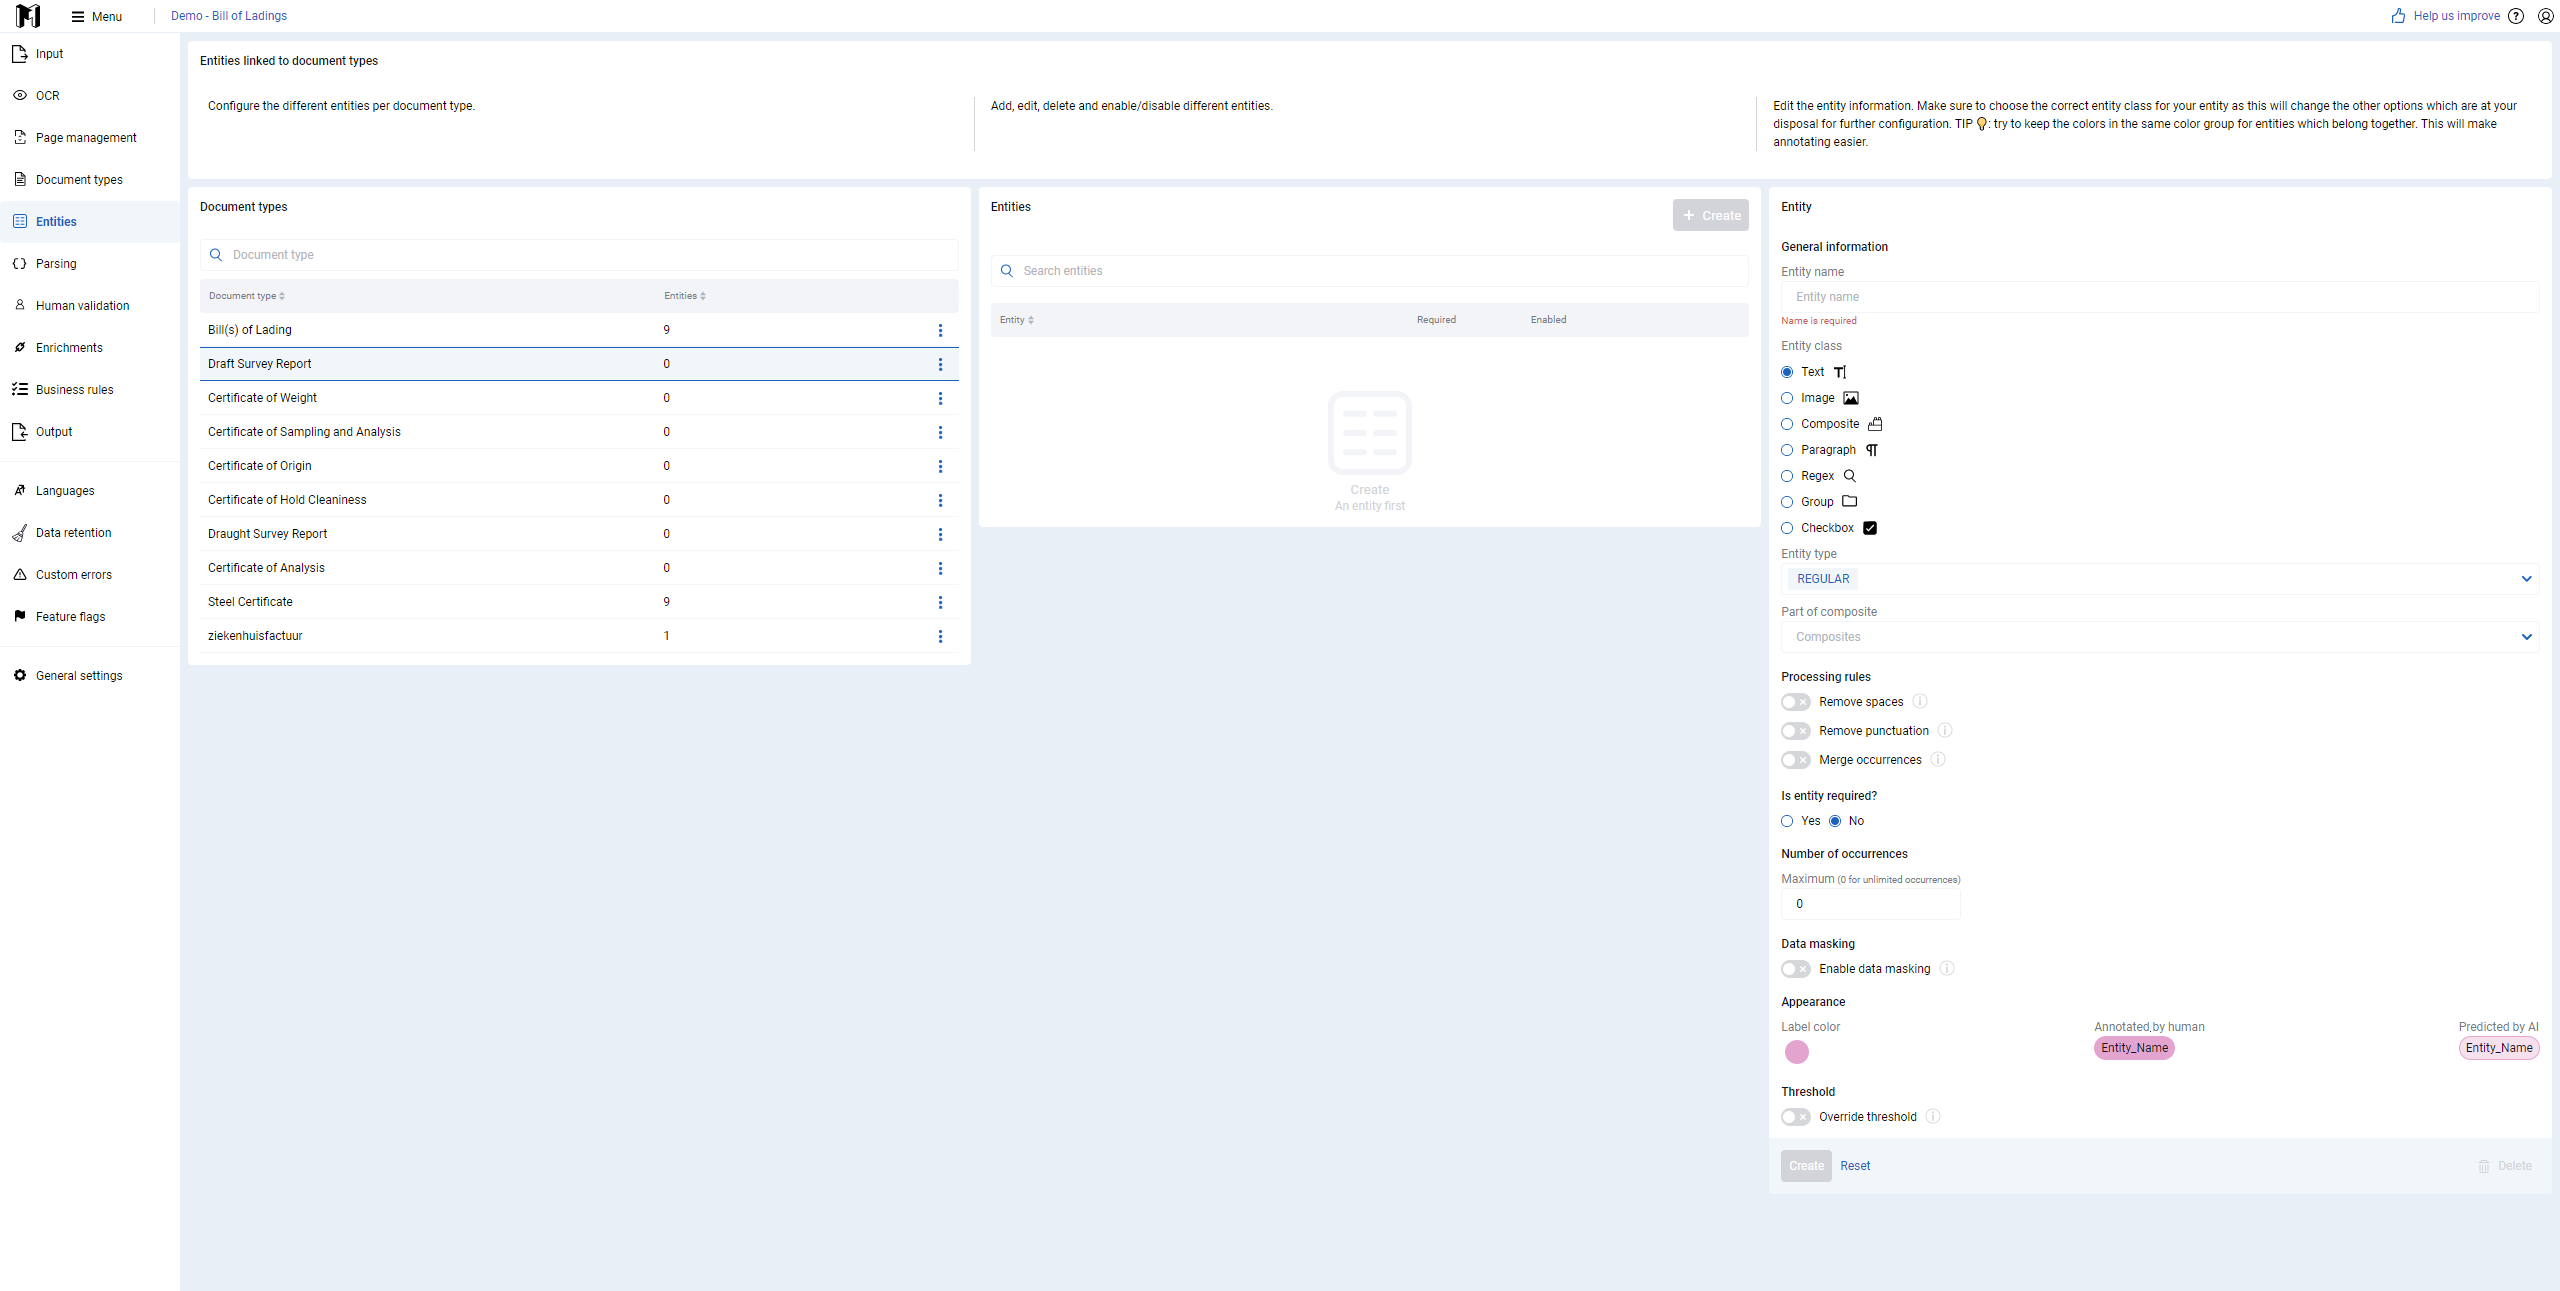The height and width of the screenshot is (1291, 2560).
Task: Open three-dot menu for ziekenhuisfactuur
Action: 940,636
